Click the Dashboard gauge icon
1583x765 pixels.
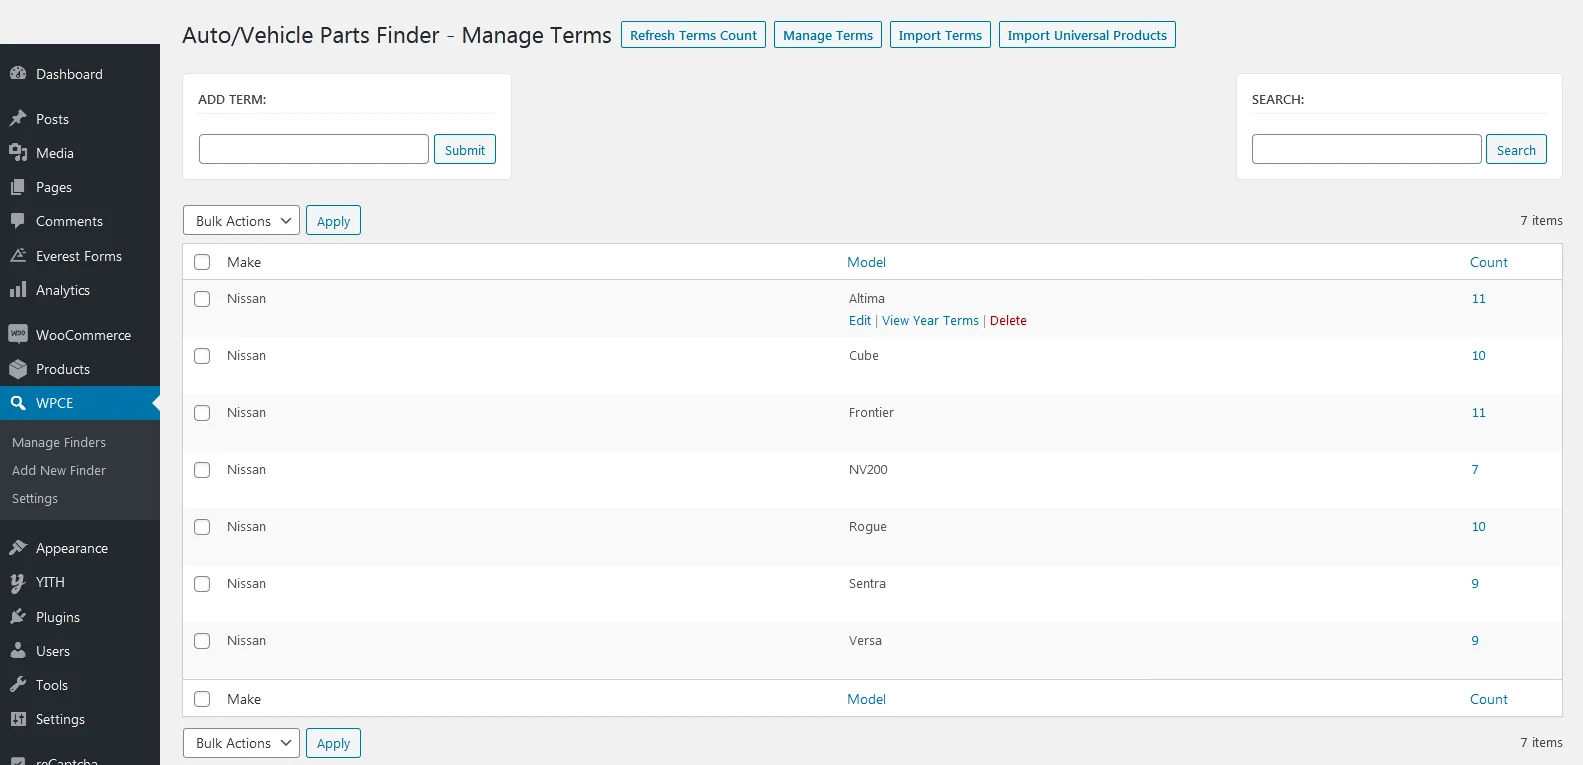click(x=18, y=74)
